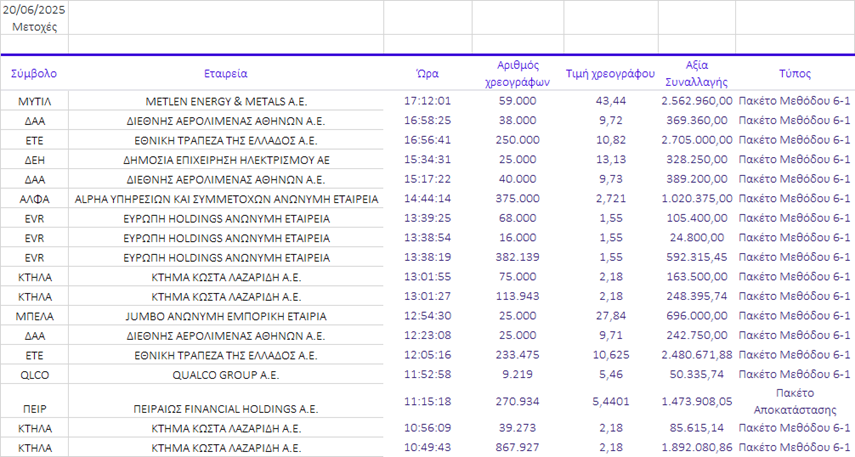
Task: Select the value 85.615,14
Action: (697, 428)
